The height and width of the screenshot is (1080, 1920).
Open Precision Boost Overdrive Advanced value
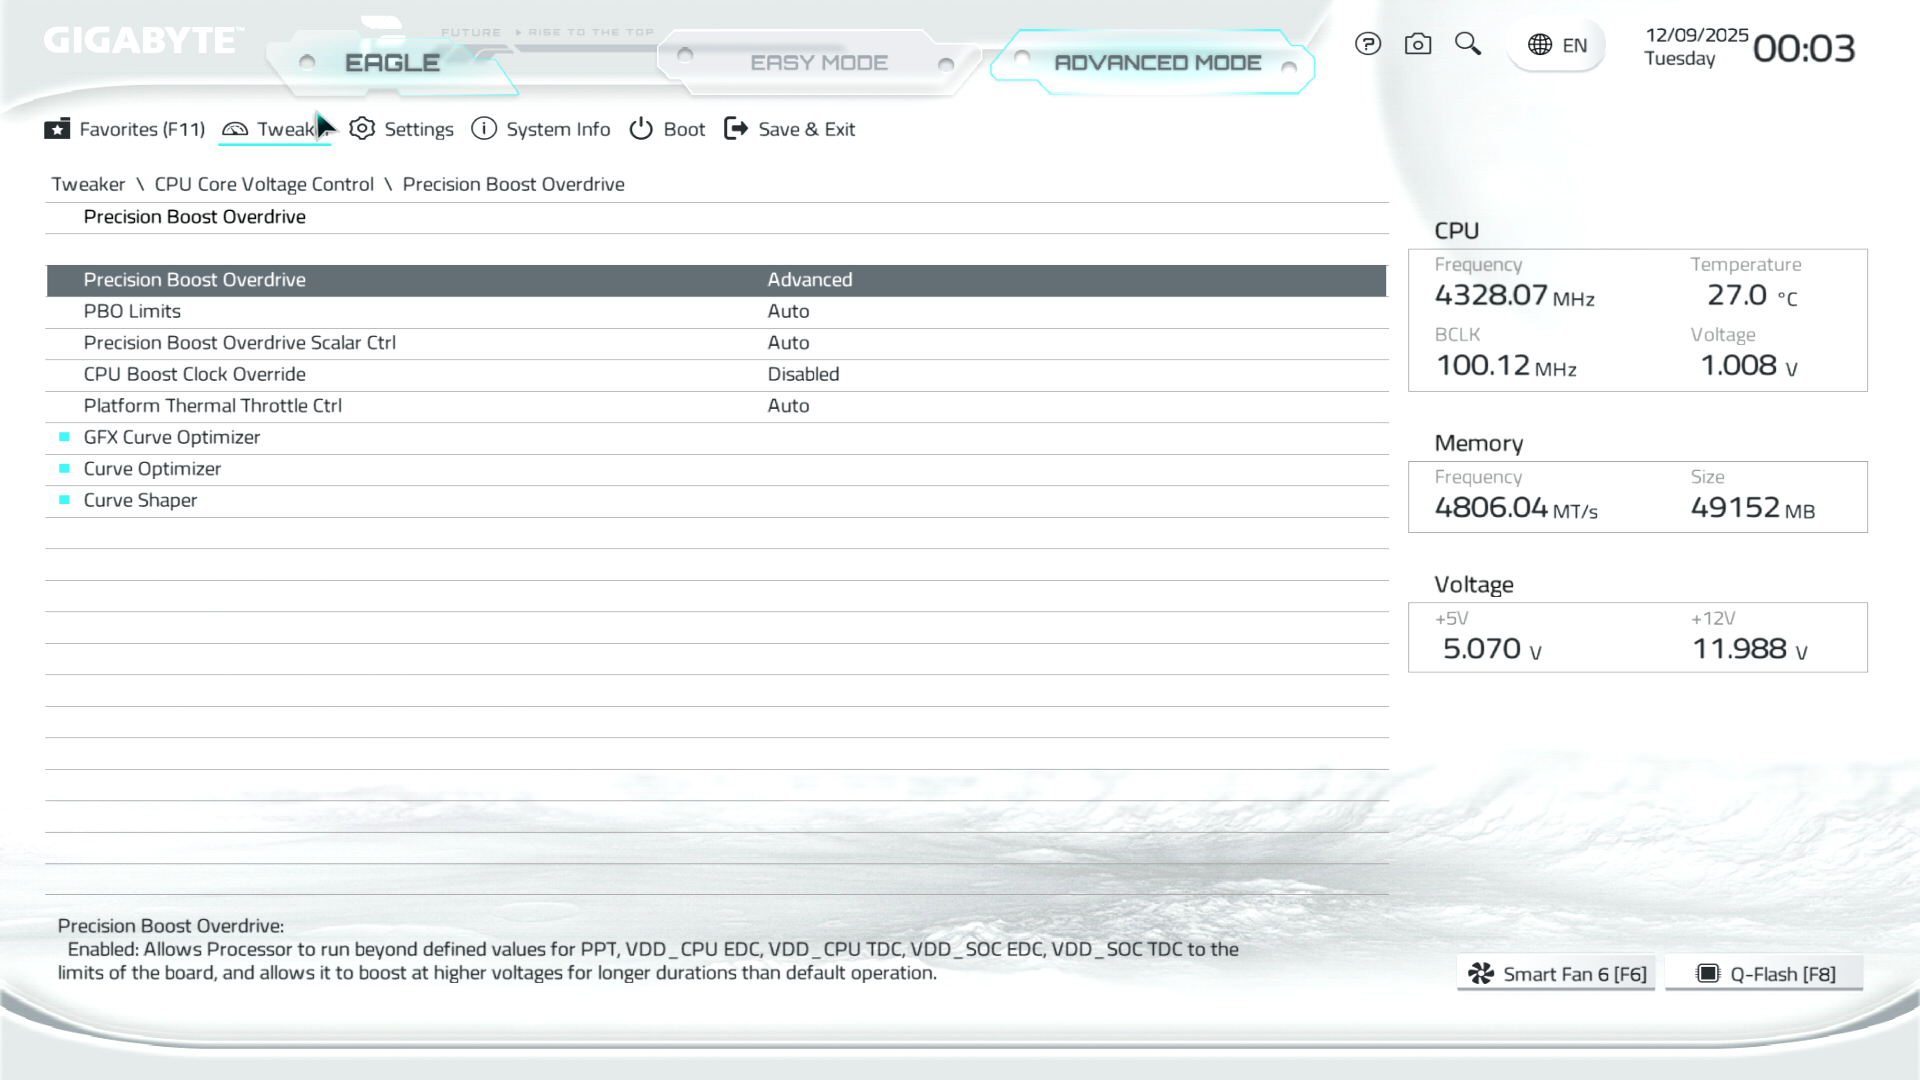click(x=809, y=280)
